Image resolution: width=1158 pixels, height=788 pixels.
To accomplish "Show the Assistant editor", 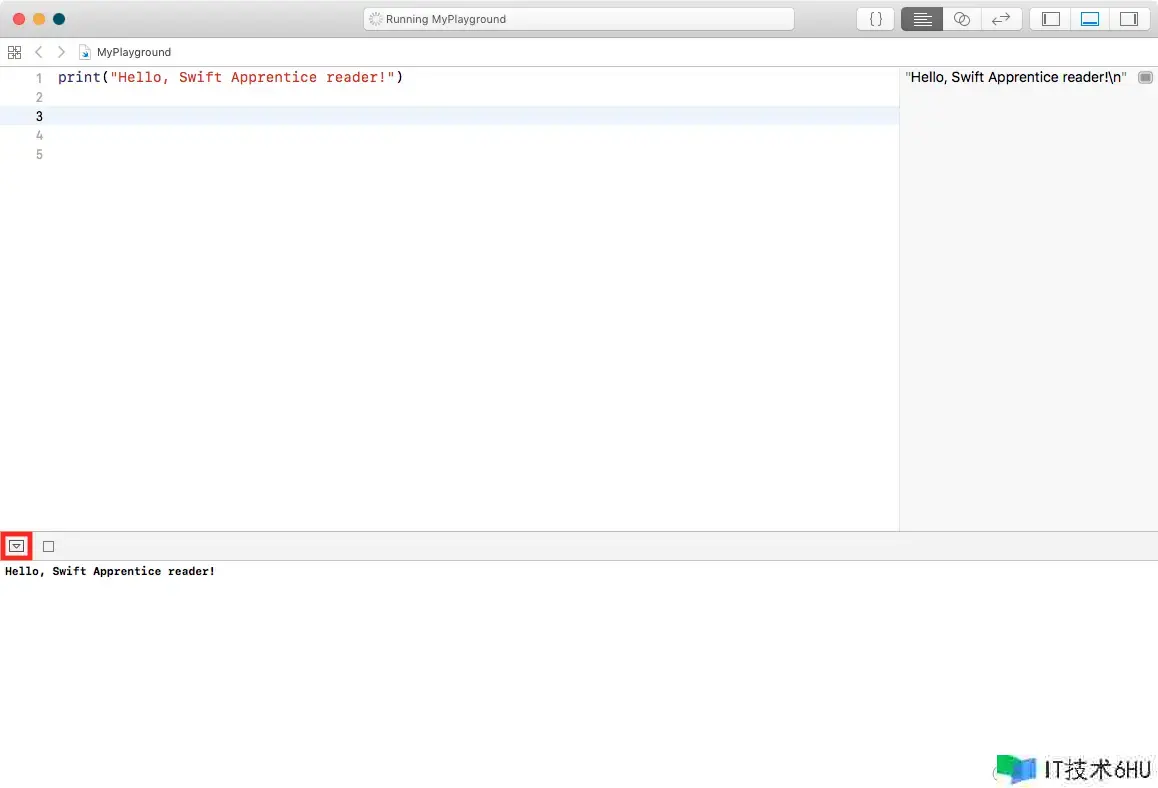I will click(x=962, y=19).
